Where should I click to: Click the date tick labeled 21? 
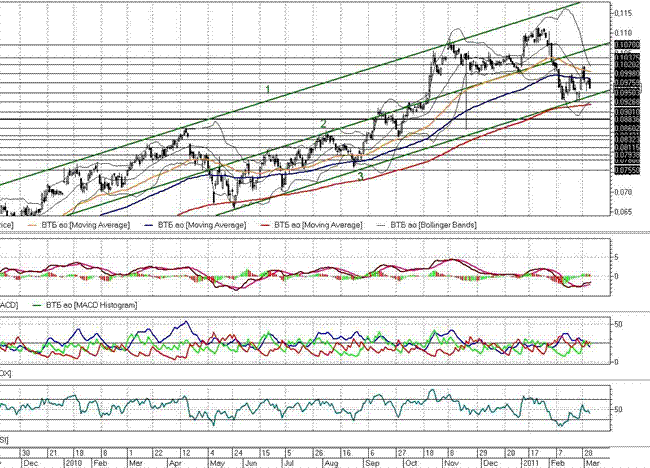pyautogui.click(x=53, y=453)
